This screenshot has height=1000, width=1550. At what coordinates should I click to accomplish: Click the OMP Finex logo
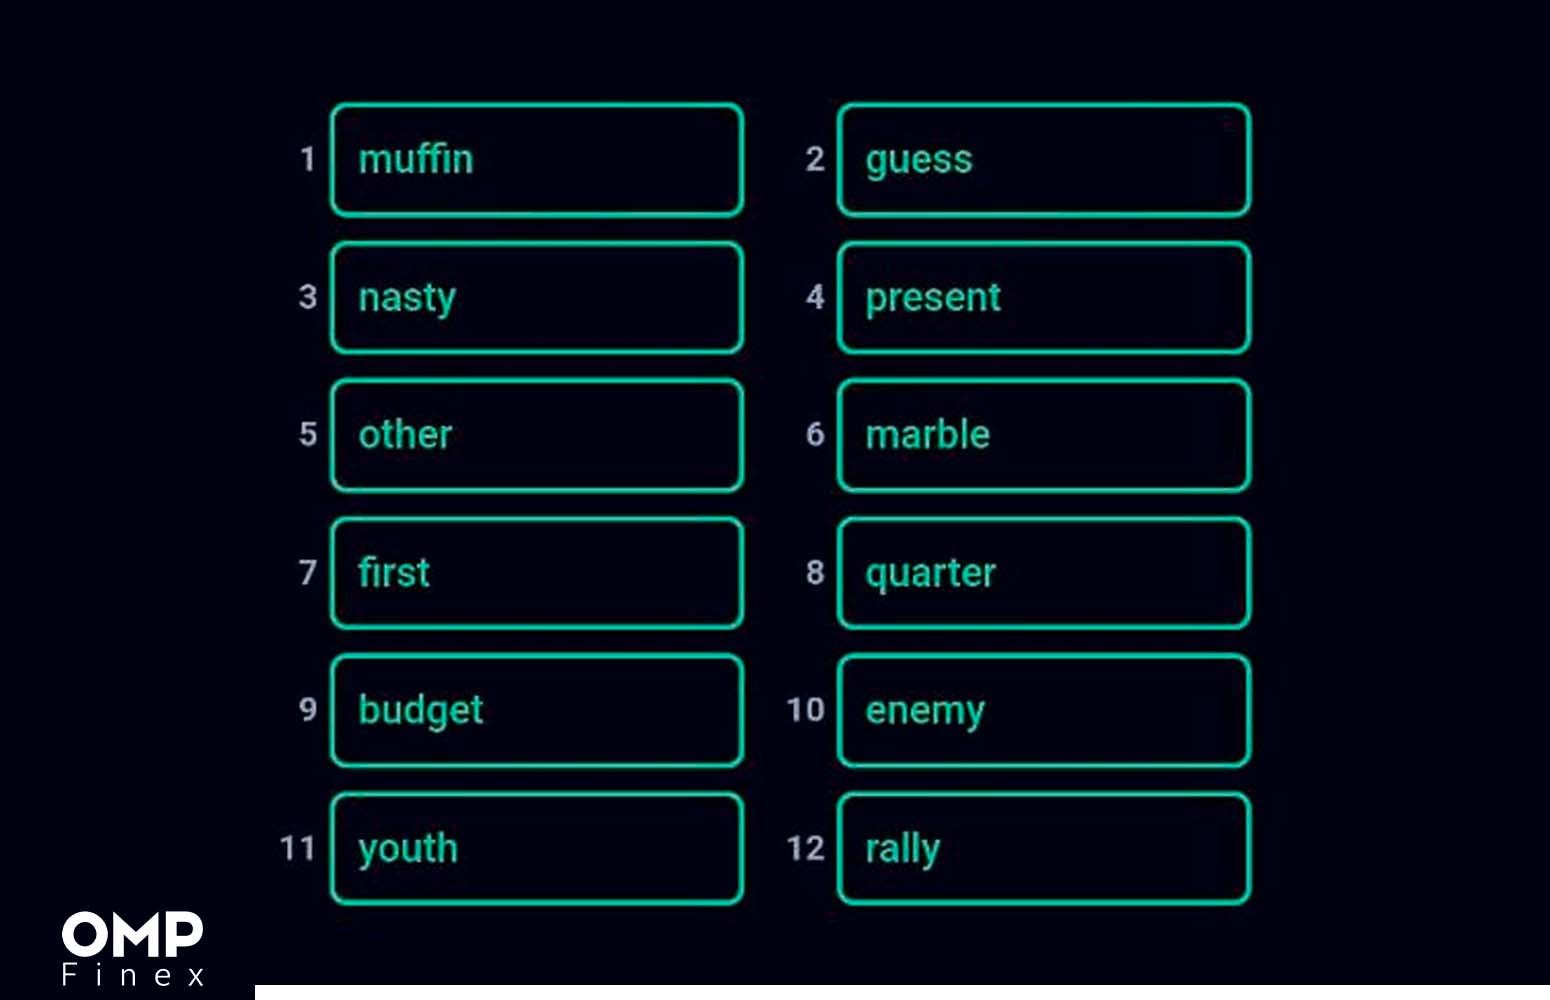click(x=133, y=949)
